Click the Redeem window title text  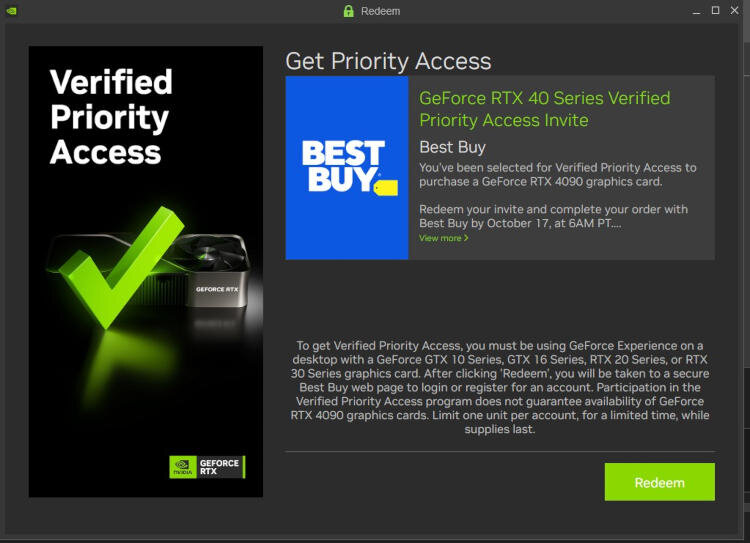tap(380, 11)
